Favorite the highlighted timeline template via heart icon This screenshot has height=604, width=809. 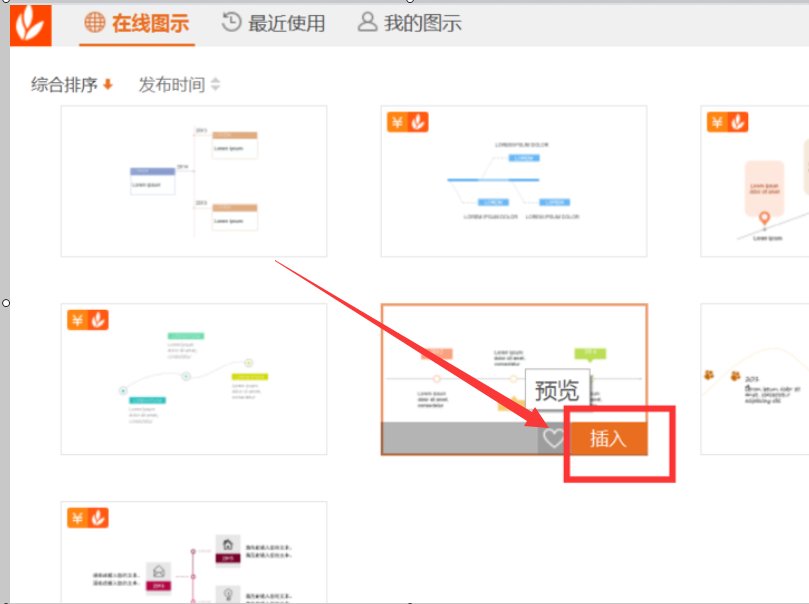coord(553,438)
